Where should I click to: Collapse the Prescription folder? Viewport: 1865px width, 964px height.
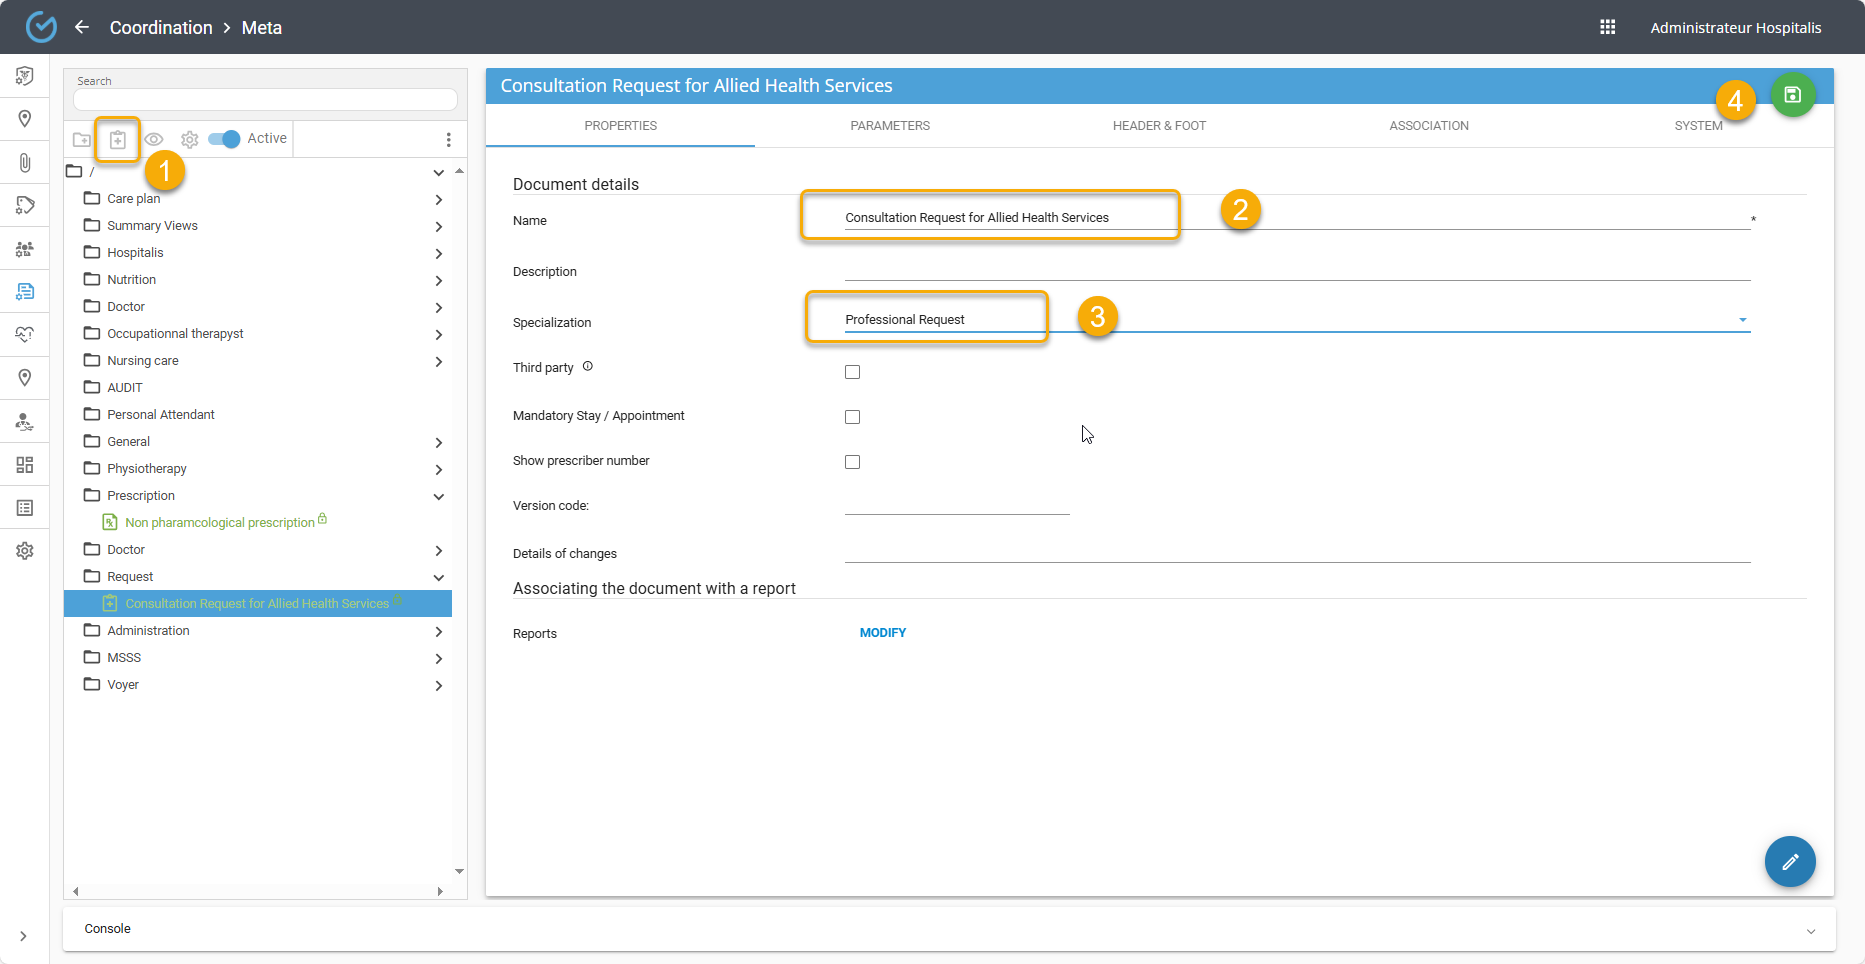point(438,497)
